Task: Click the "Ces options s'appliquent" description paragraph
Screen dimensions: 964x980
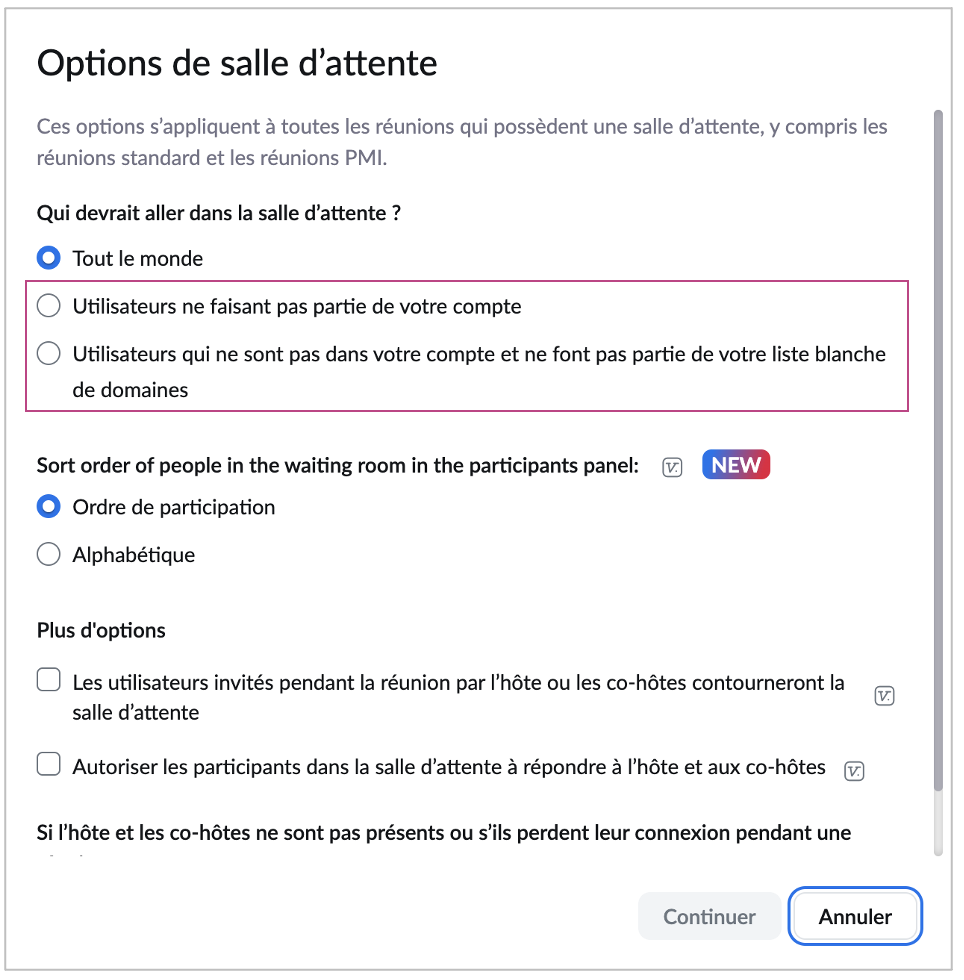Action: click(462, 142)
